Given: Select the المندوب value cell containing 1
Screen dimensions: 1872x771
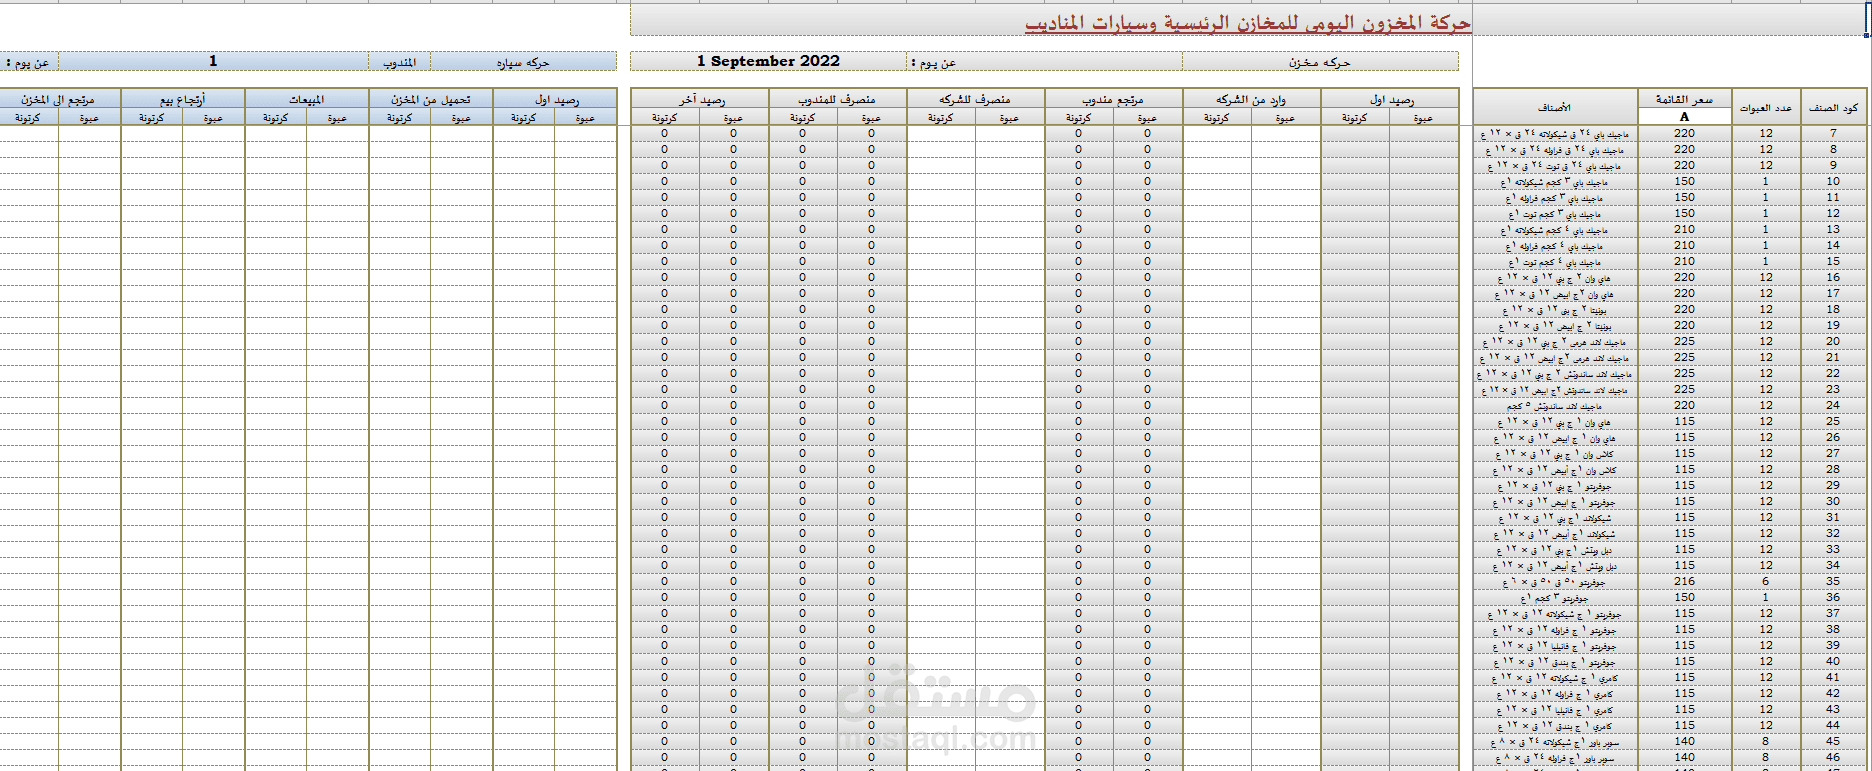Looking at the screenshot, I should tap(213, 61).
